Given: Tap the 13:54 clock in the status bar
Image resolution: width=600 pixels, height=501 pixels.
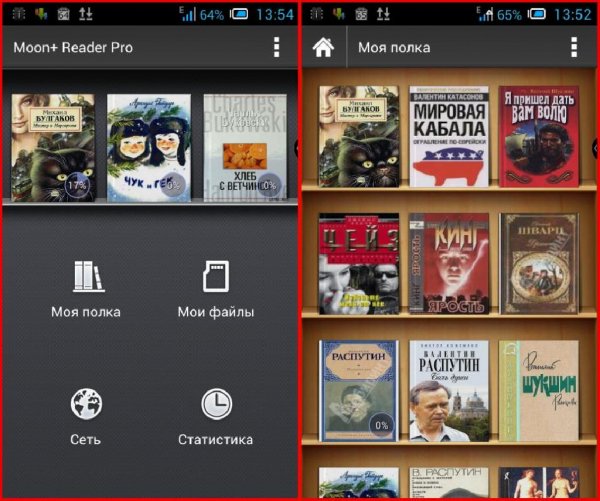Looking at the screenshot, I should 275,15.
